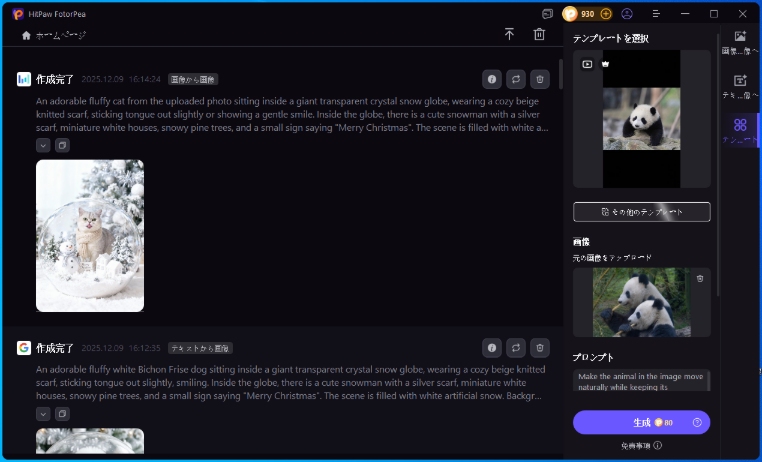Open the cat snow globe result thumbnail
The height and width of the screenshot is (462, 762).
[90, 236]
